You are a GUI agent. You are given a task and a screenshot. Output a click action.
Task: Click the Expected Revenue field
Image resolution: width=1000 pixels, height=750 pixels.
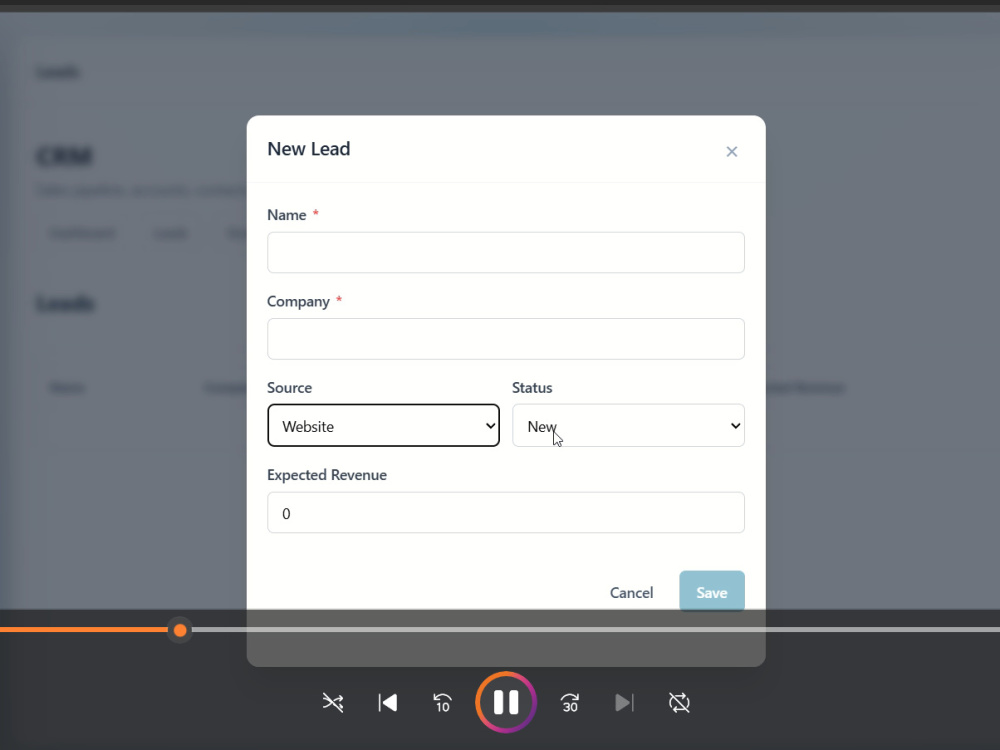click(x=506, y=513)
